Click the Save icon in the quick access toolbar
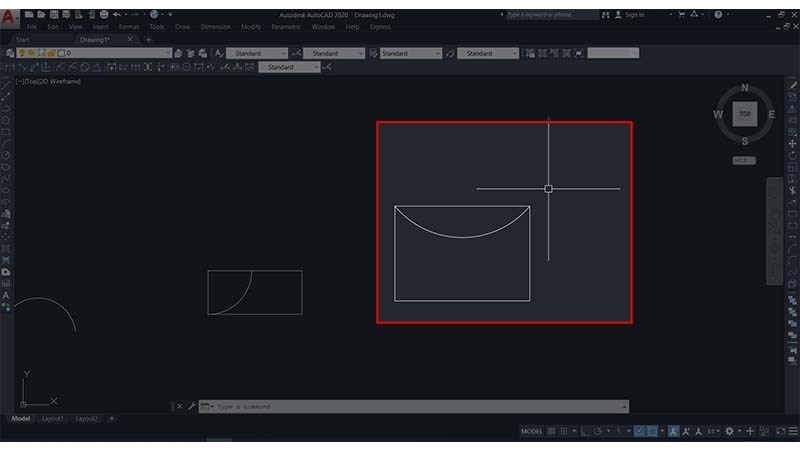This screenshot has width=800, height=450. point(54,14)
